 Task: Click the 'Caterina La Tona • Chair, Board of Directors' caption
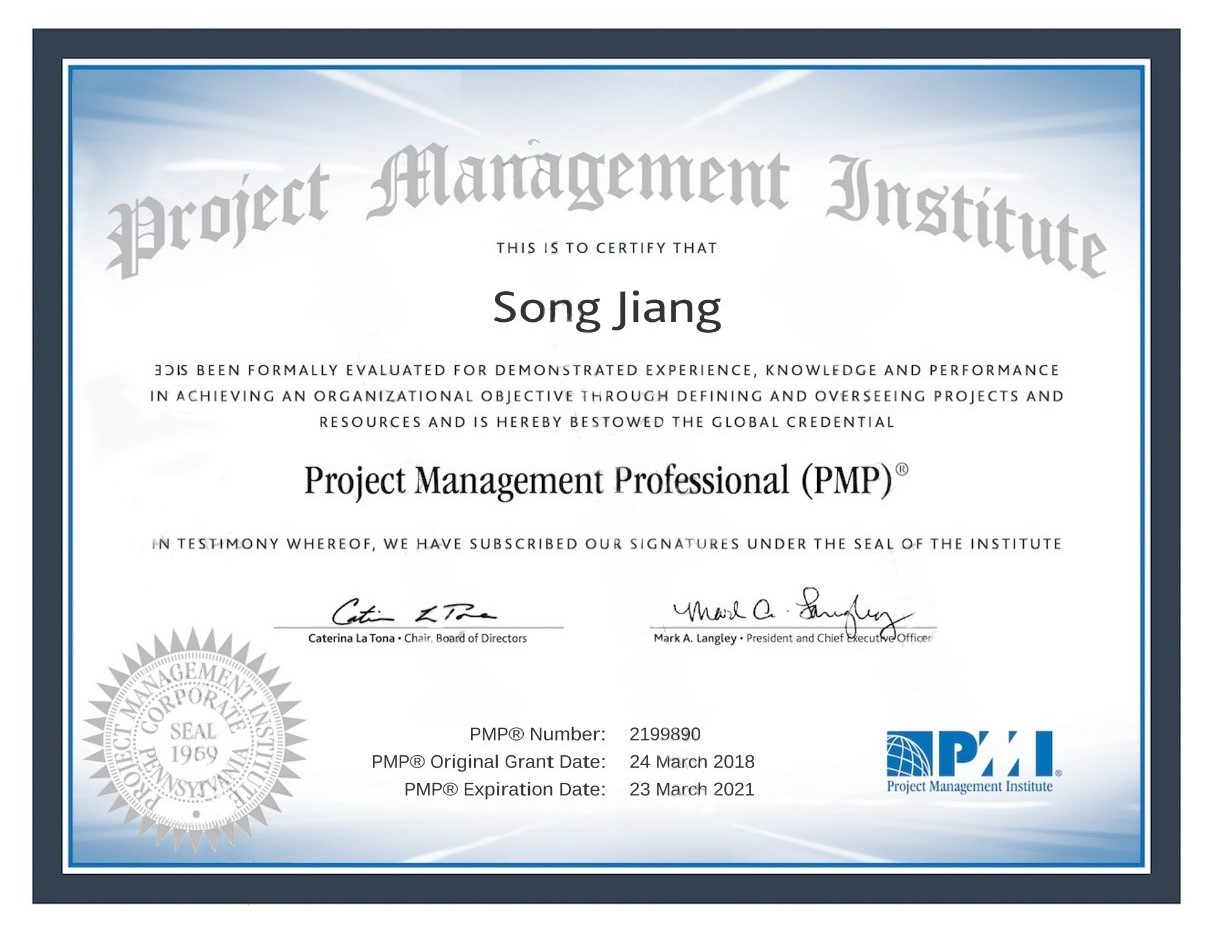[x=418, y=638]
